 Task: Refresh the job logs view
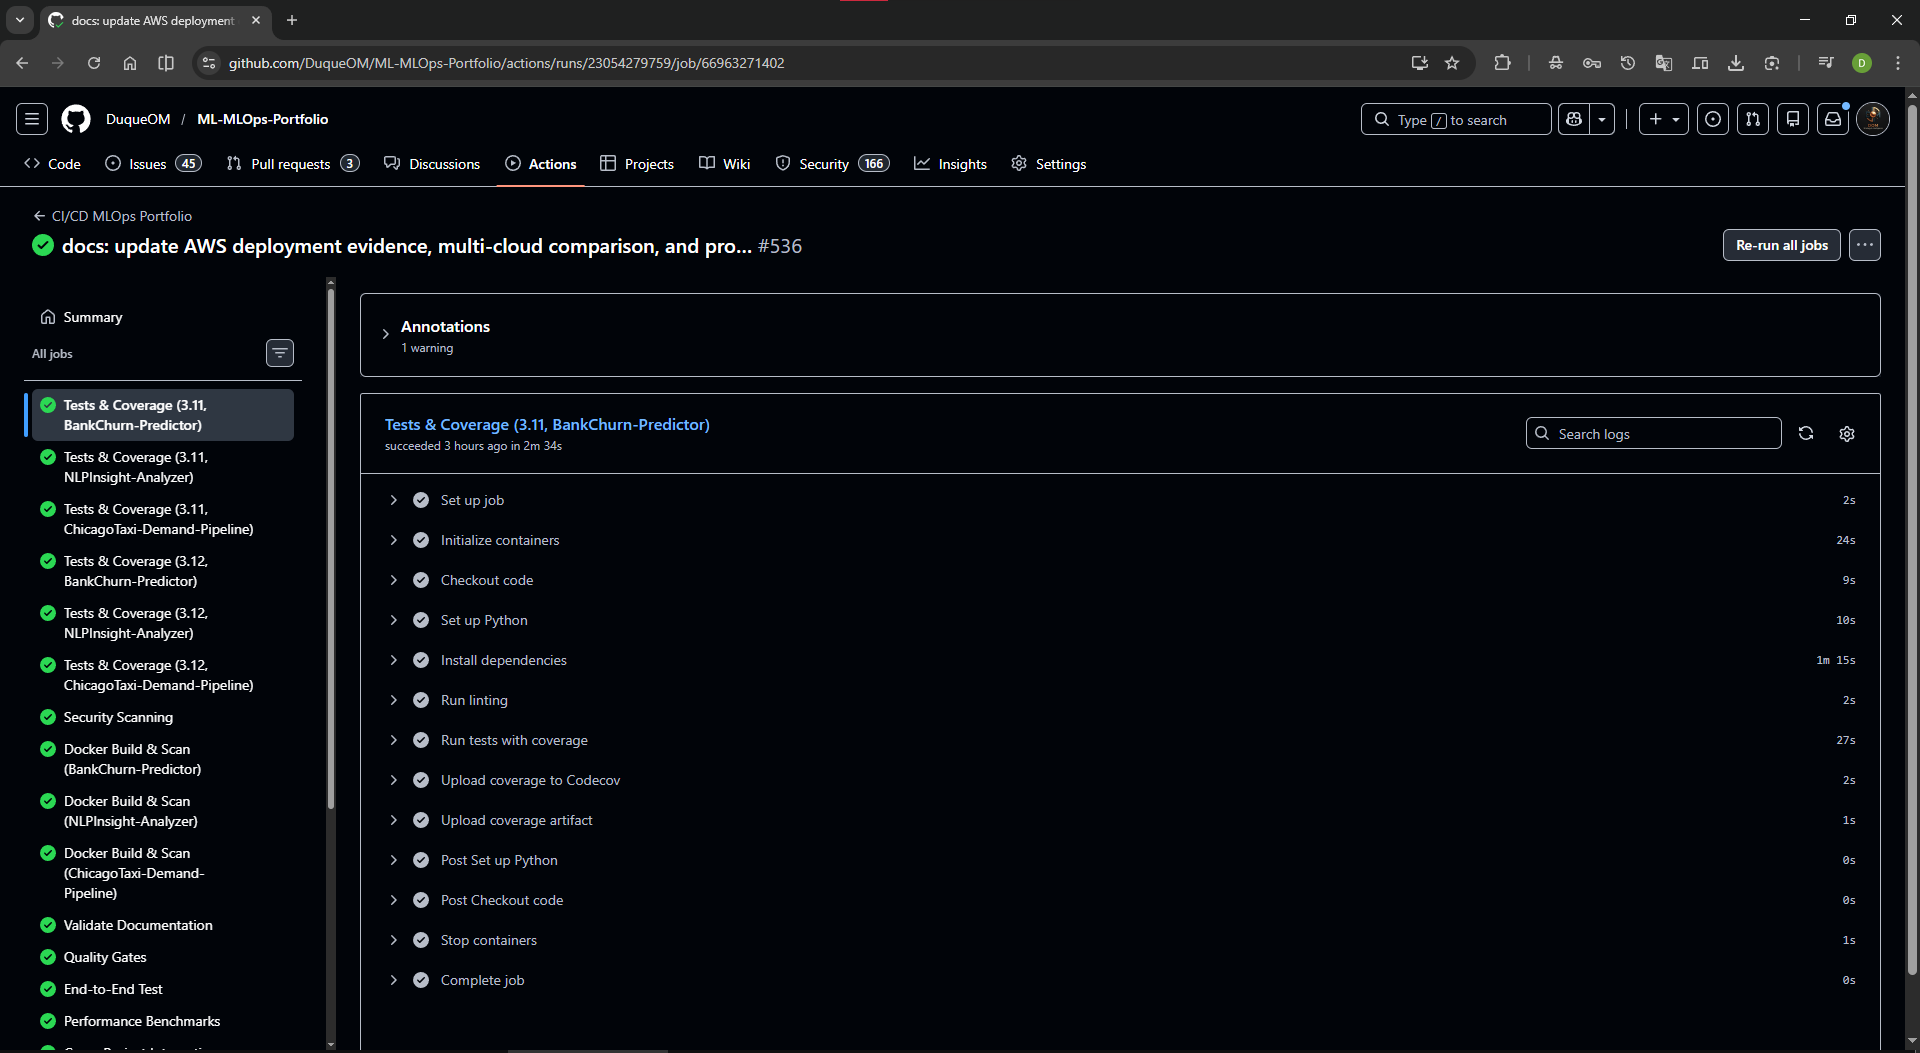click(1806, 433)
